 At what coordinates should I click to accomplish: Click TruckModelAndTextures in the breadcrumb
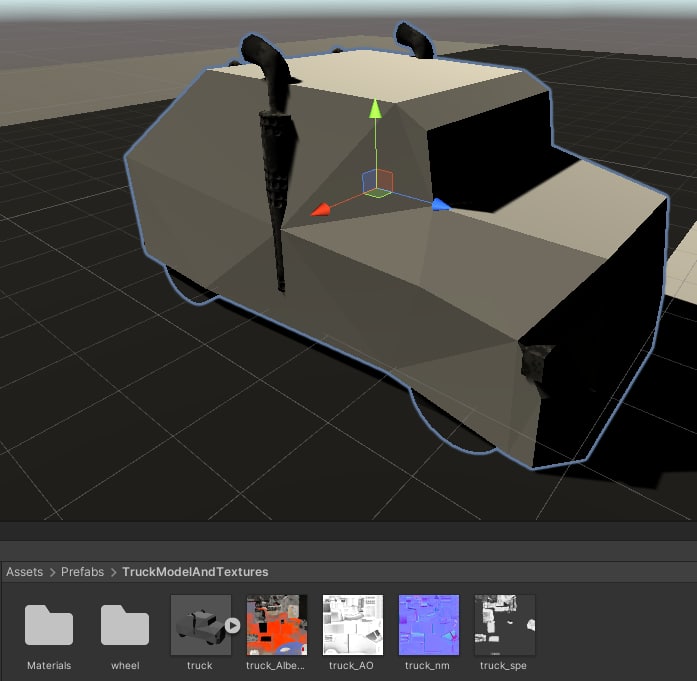click(195, 572)
